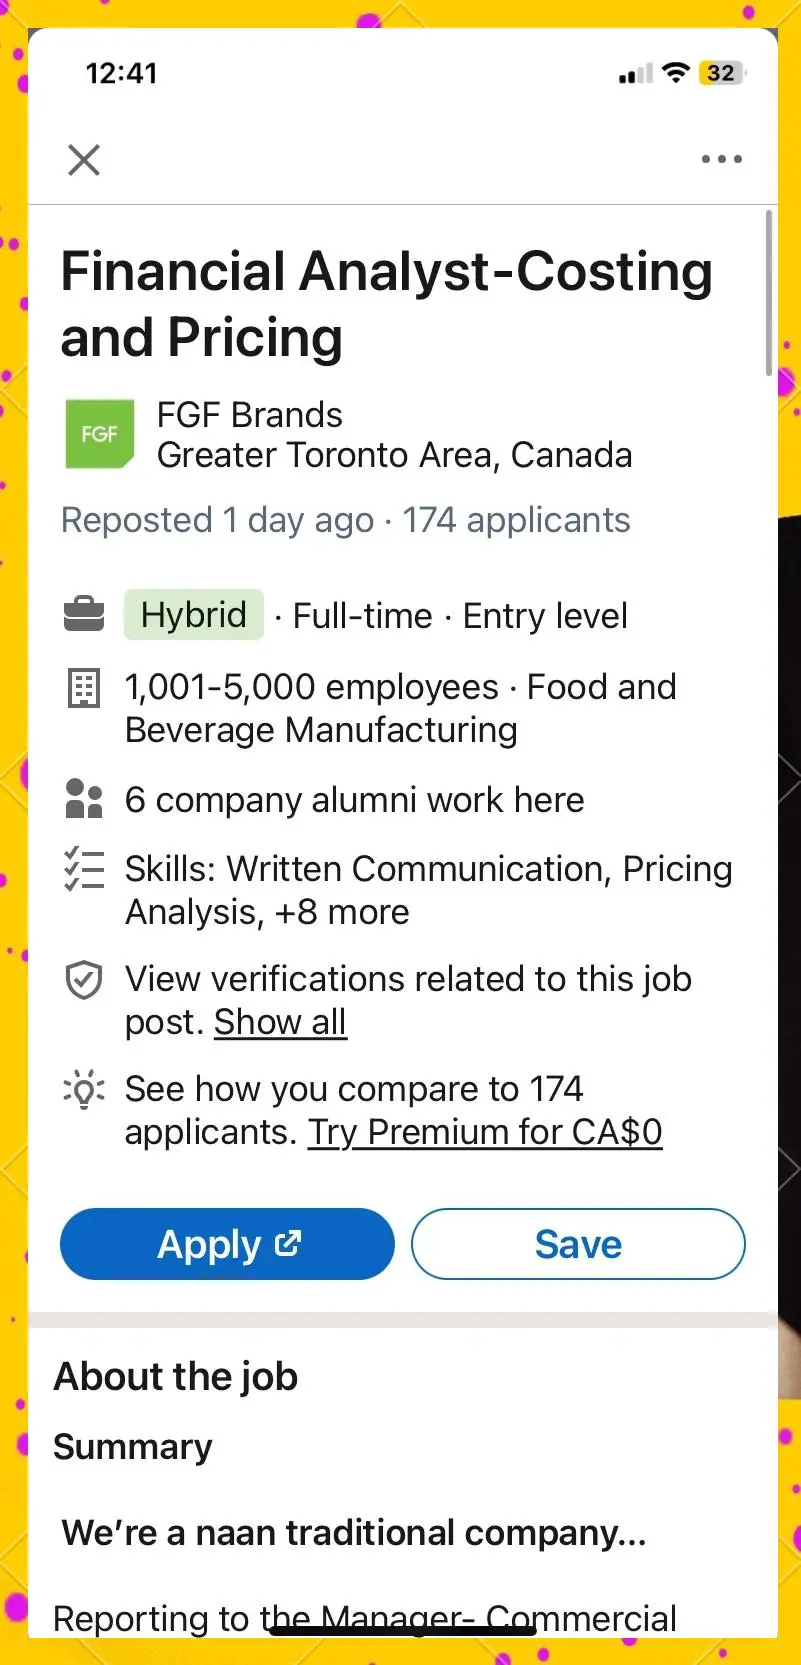This screenshot has height=1665, width=801.
Task: Open Show all verifications link
Action: 280,1022
